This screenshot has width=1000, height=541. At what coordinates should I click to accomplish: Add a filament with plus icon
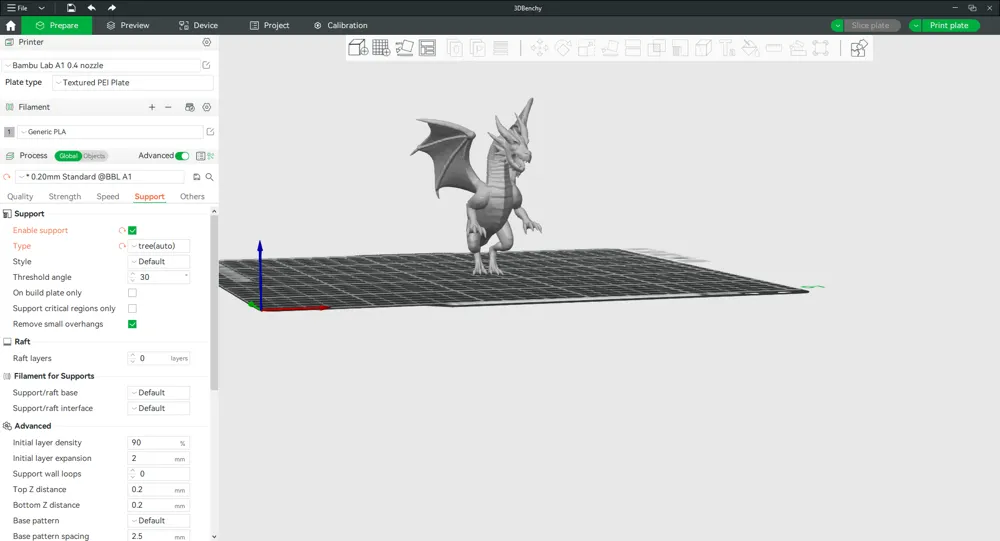[x=152, y=107]
